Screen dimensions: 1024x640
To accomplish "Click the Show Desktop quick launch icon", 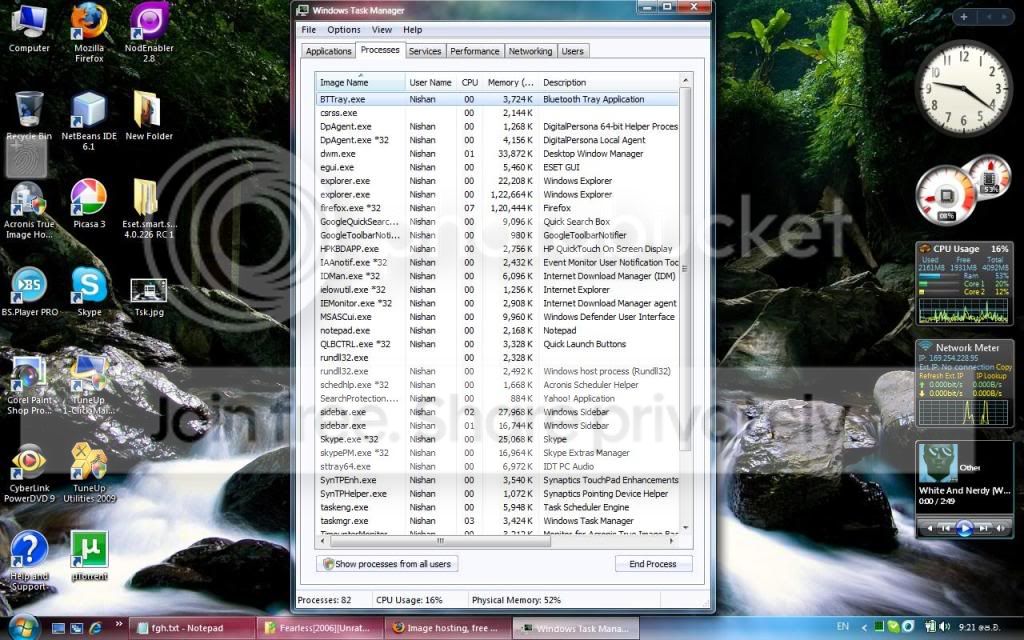I will tap(59, 628).
